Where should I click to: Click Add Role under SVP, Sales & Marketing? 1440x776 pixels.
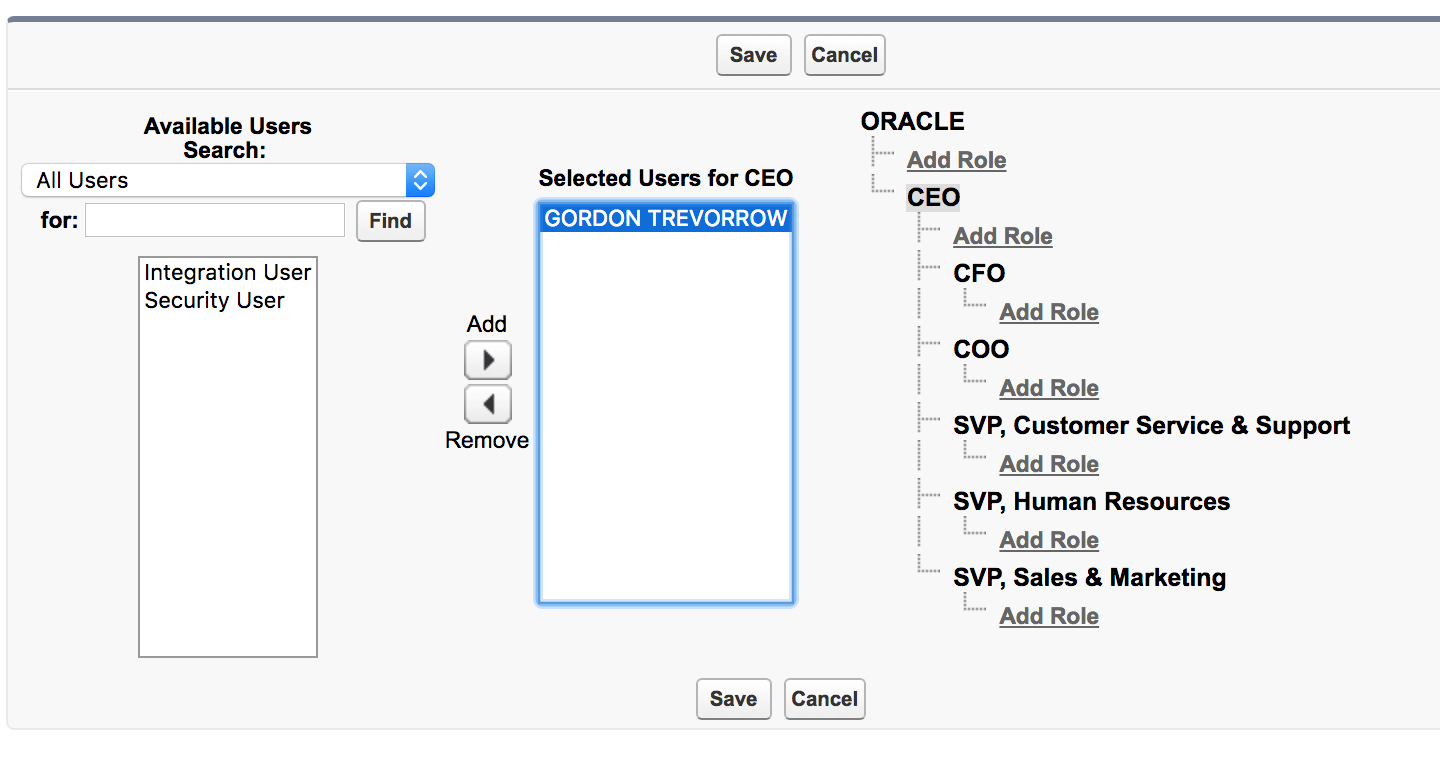1049,616
